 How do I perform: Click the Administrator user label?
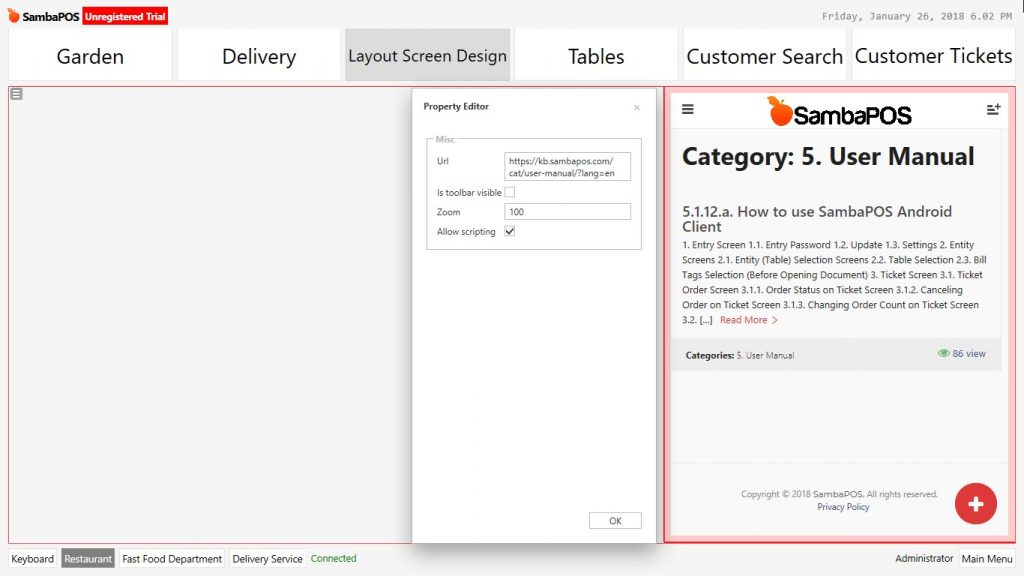[924, 558]
